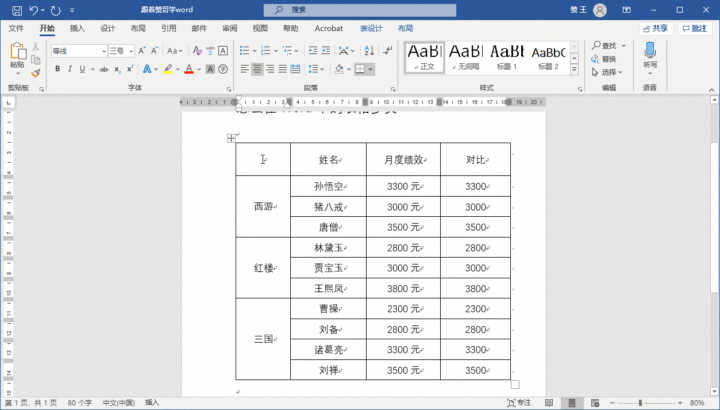Toggle character shading
The height and width of the screenshot is (410, 720).
tap(210, 69)
